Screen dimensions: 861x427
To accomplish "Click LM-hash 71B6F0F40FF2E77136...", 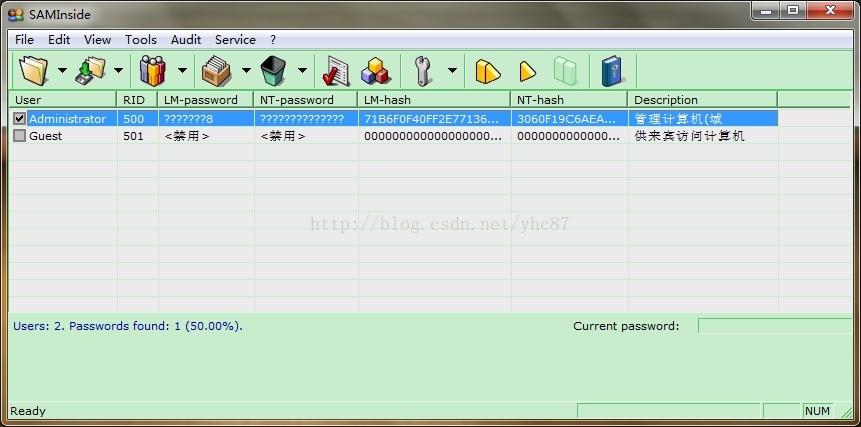I will [433, 119].
